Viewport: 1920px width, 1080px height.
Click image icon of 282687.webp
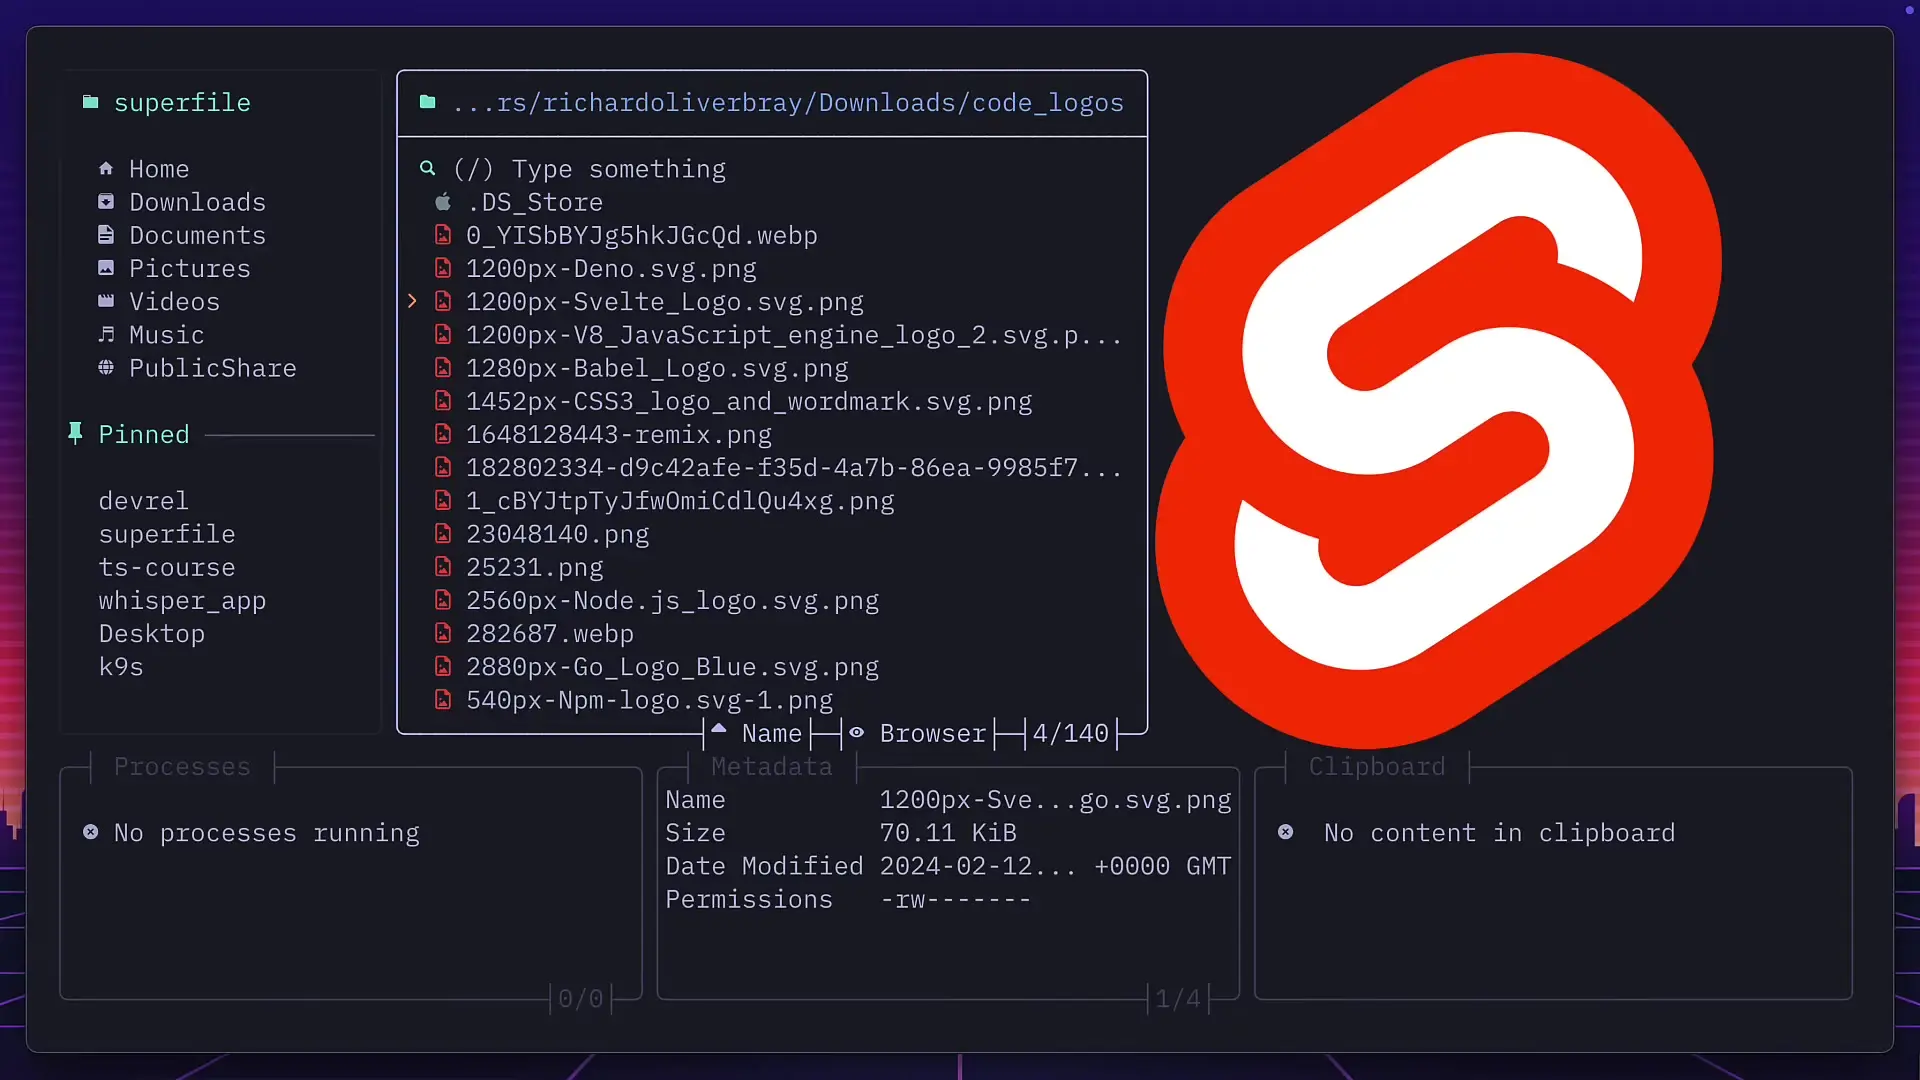(x=443, y=633)
